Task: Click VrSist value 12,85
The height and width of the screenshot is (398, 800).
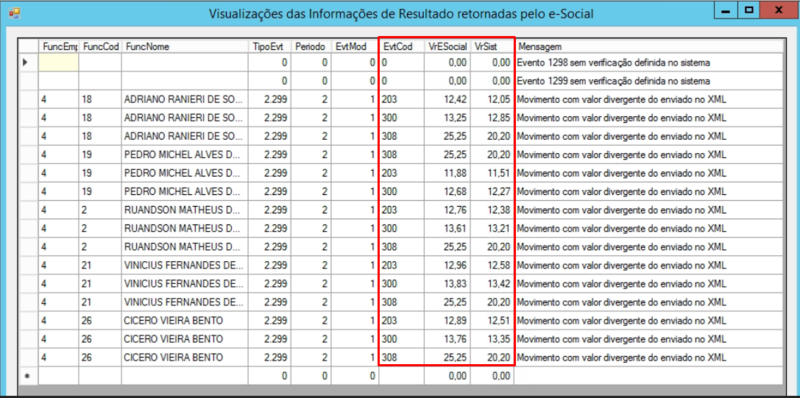Action: tap(498, 118)
